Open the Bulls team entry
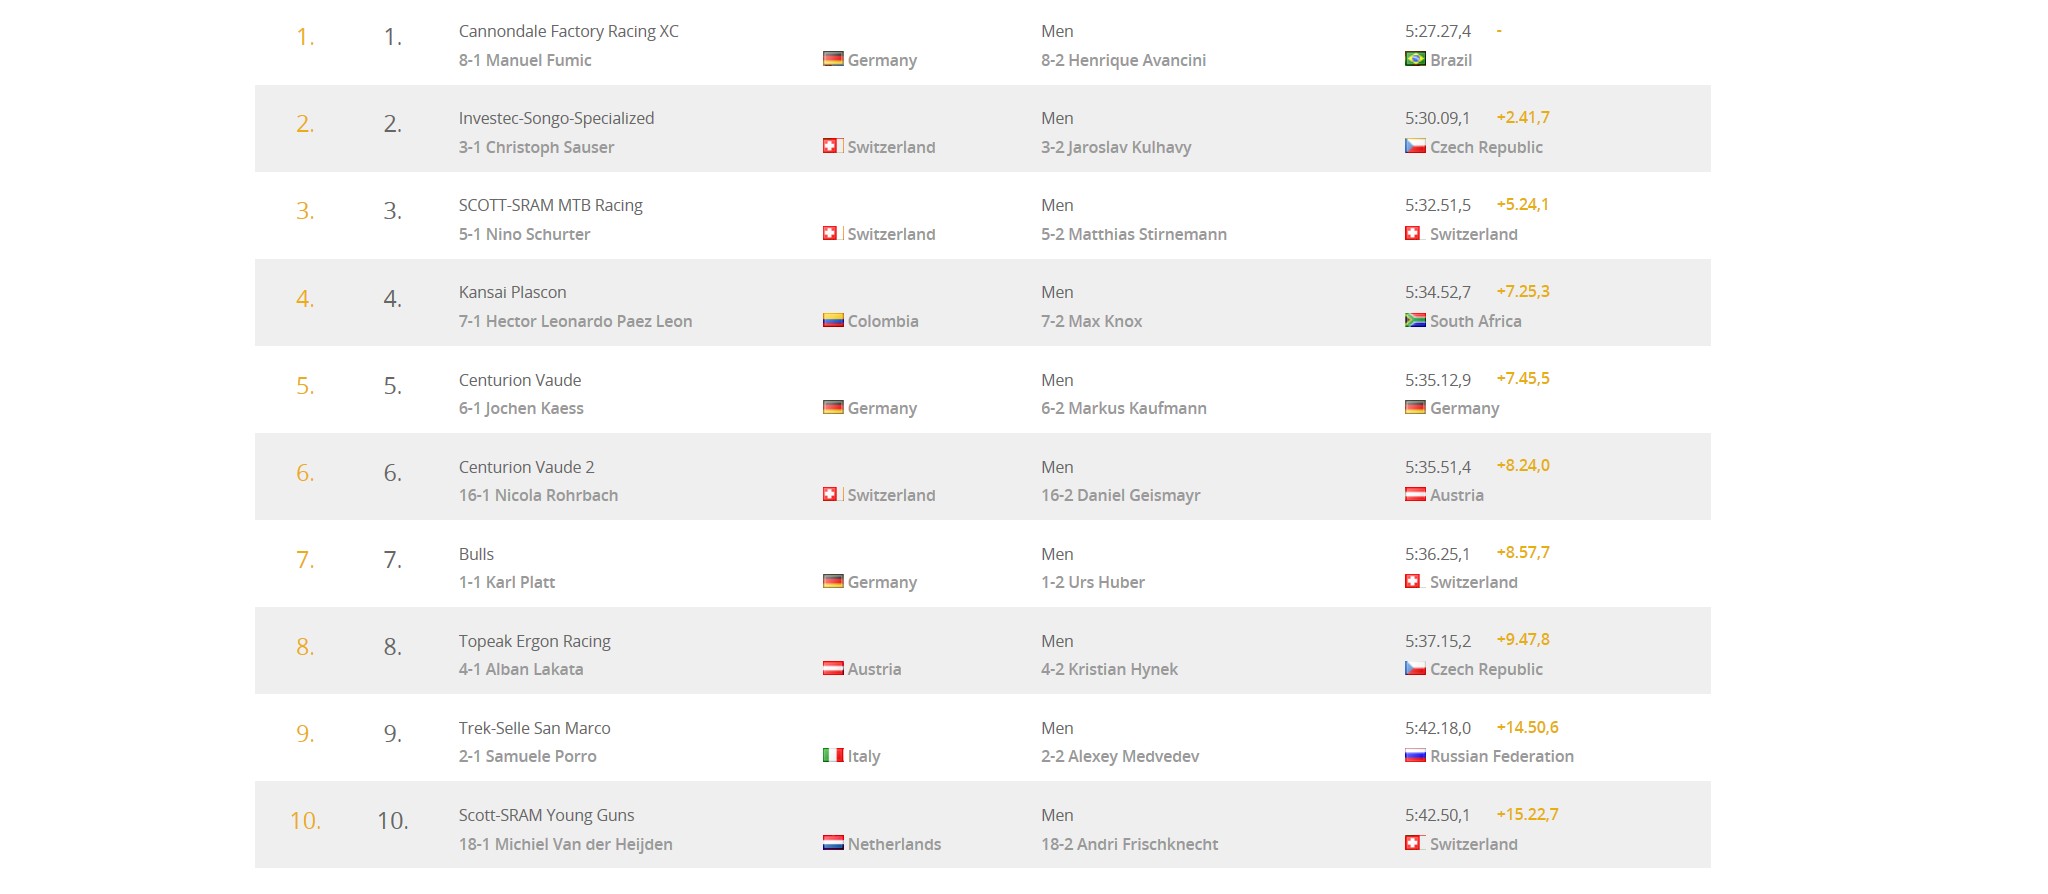Image resolution: width=2048 pixels, height=894 pixels. click(x=476, y=554)
